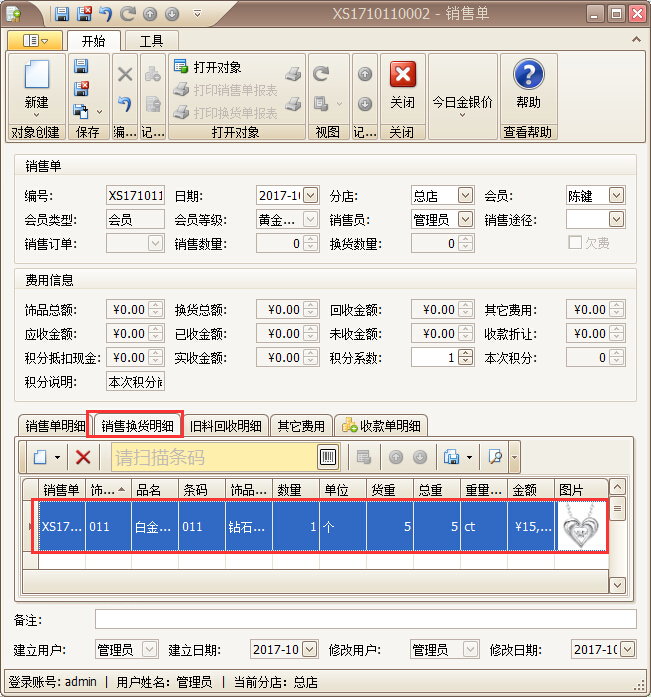The width and height of the screenshot is (651, 697).
Task: Expand the 分店 dropdown showing 总店
Action: pyautogui.click(x=465, y=195)
